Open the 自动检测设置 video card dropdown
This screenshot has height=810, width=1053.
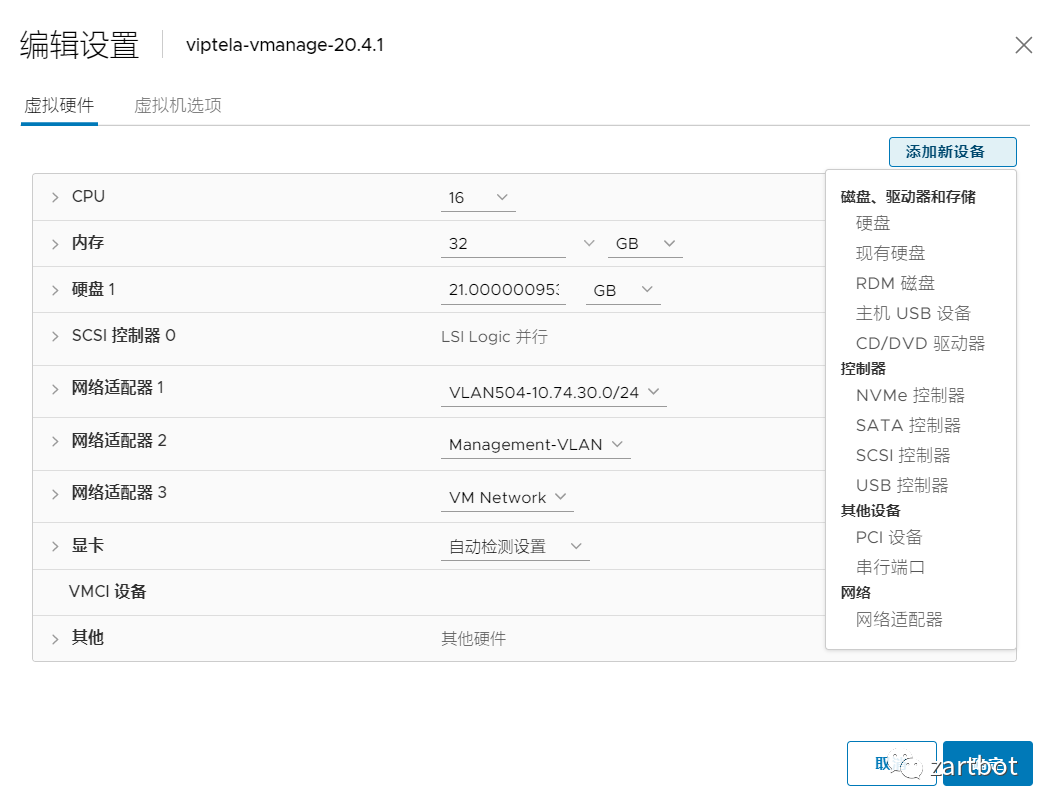pyautogui.click(x=515, y=547)
